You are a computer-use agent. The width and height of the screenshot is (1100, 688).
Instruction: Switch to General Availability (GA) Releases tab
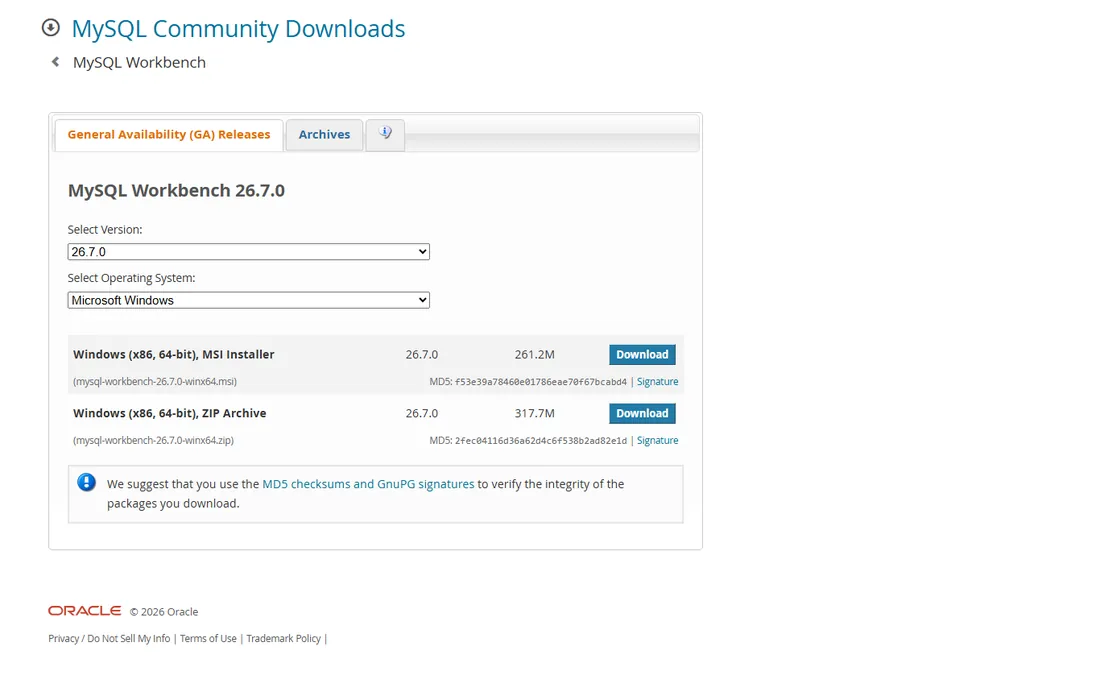(x=168, y=135)
